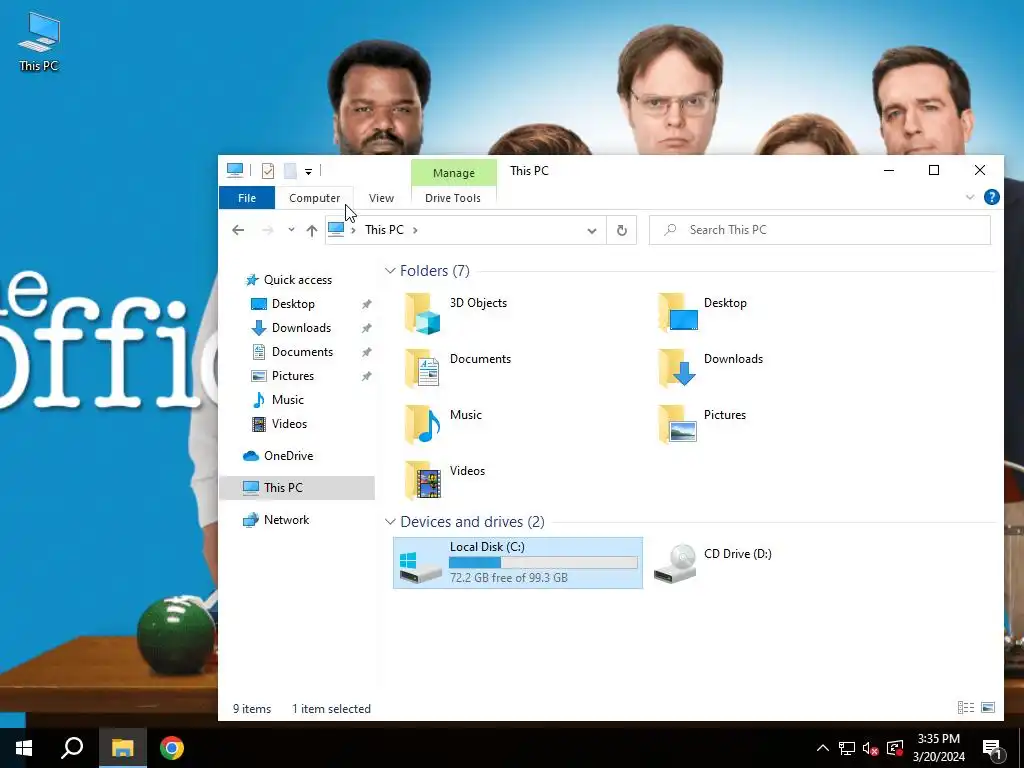Select the CD Drive (D:) icon
1024x768 pixels.
click(x=675, y=564)
